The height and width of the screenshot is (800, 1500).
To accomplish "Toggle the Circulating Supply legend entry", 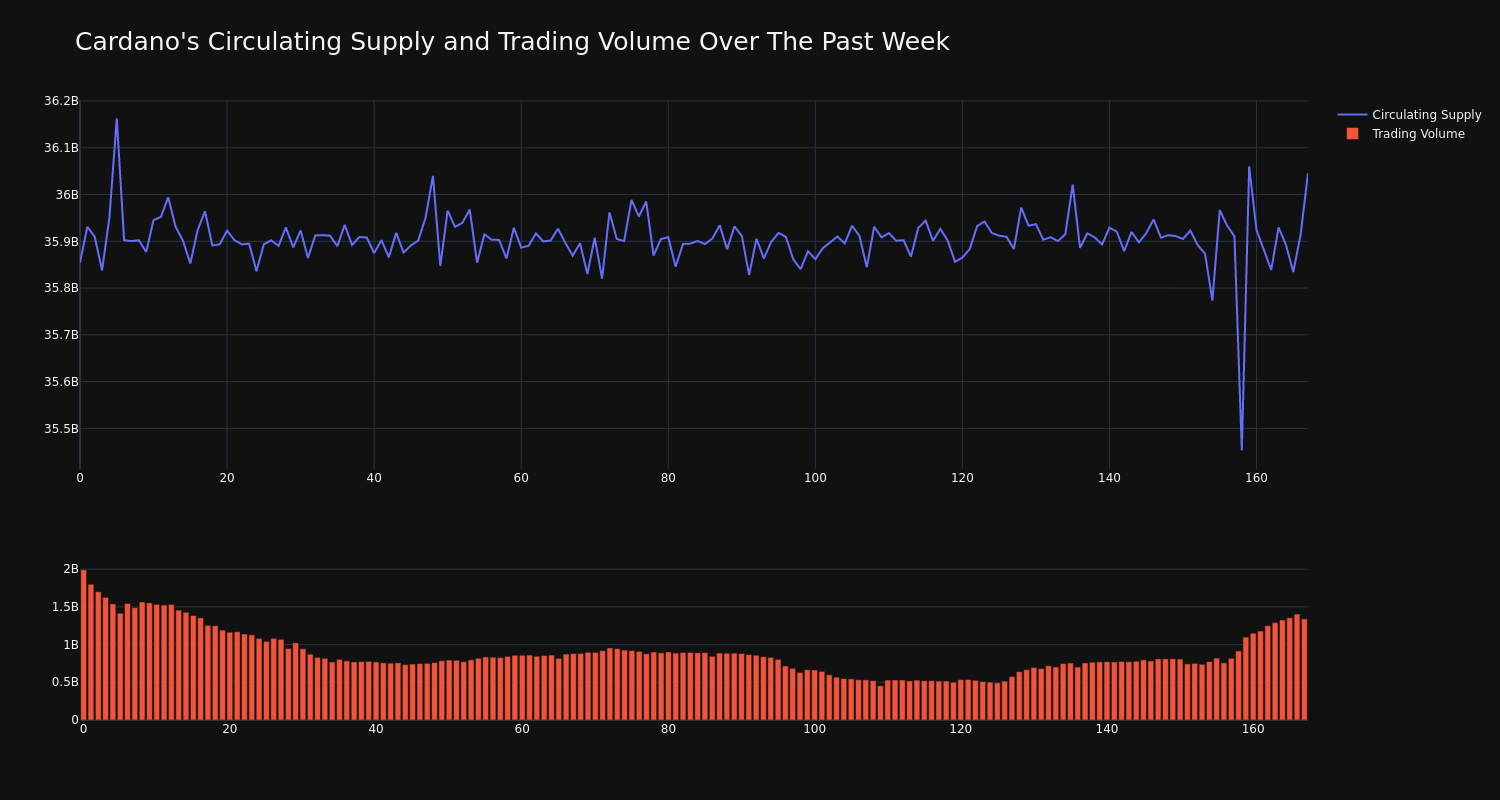I will 1409,115.
